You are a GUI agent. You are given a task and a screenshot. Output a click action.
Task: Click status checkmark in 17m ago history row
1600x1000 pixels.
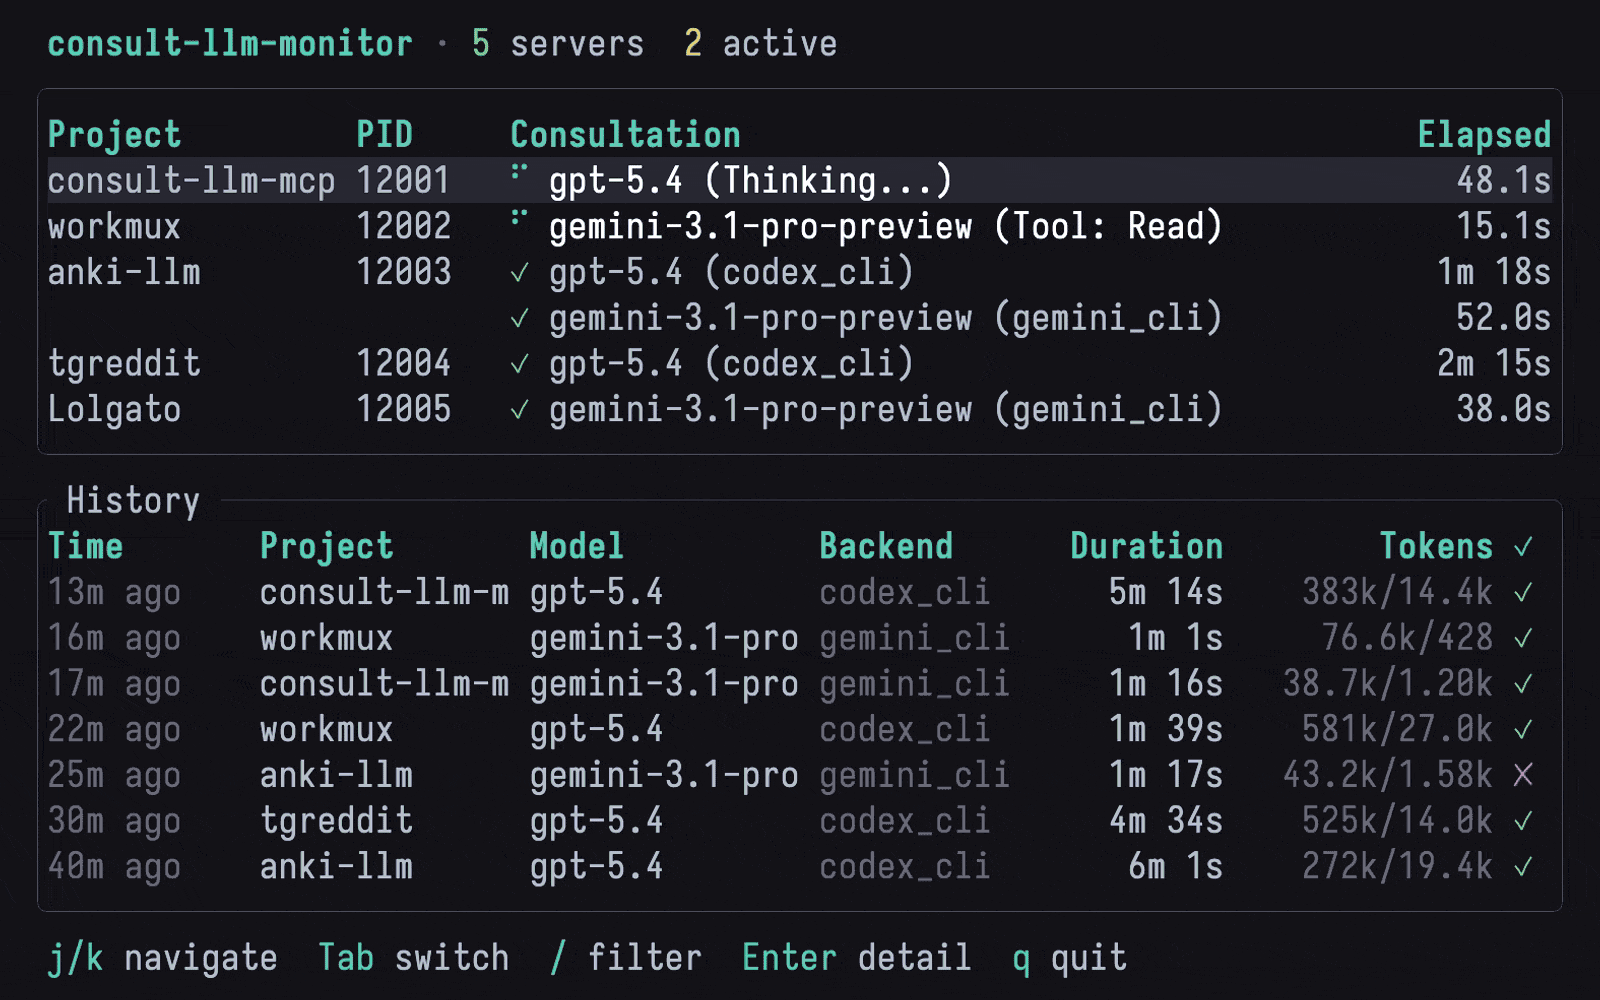1523,685
